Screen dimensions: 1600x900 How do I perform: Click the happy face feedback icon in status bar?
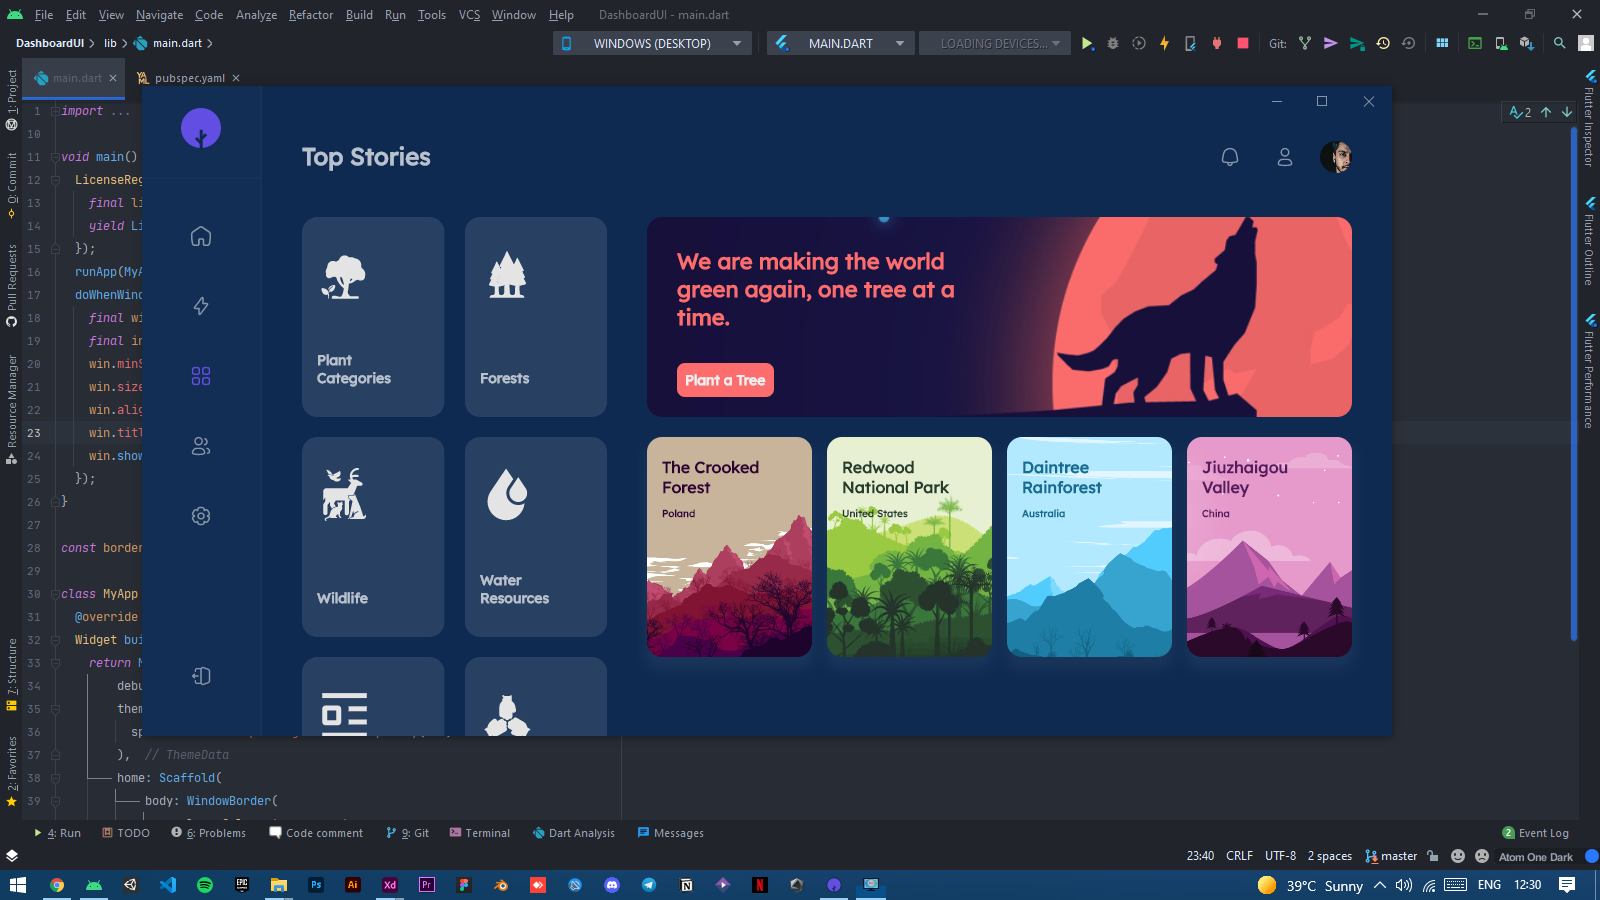point(1458,856)
